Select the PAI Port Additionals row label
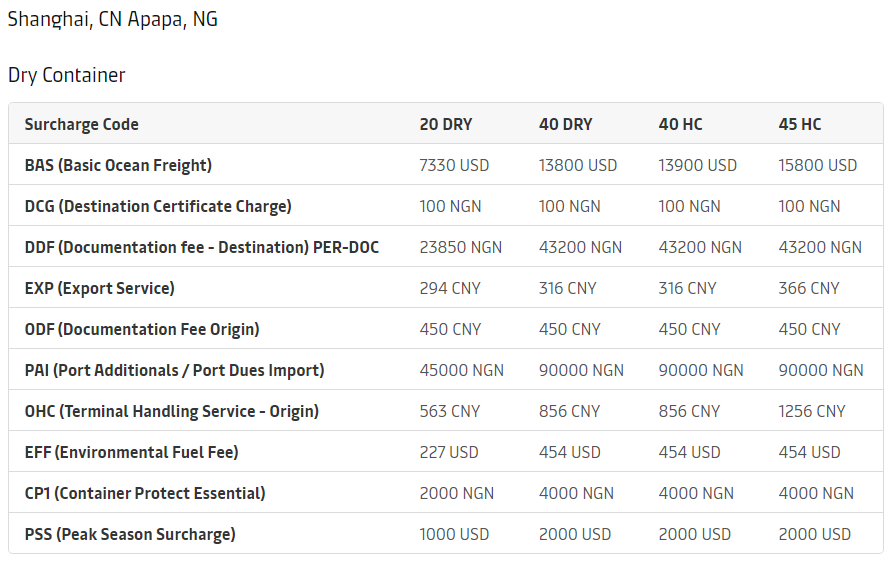Screen dimensions: 893x561 [174, 371]
